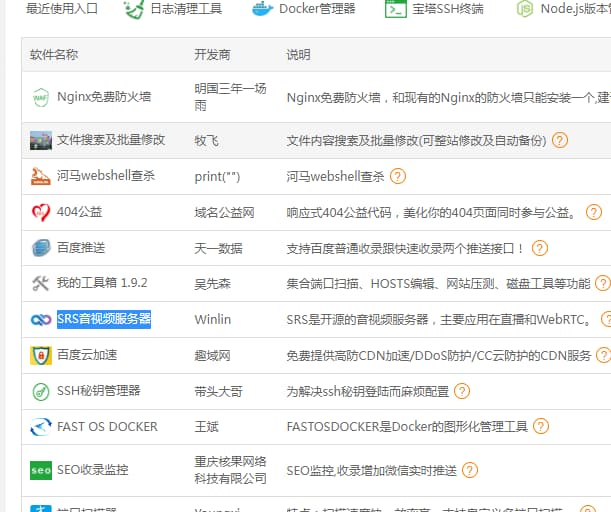Open help icon beside 河马webshell查杀 description
The height and width of the screenshot is (512, 611).
coord(398,176)
